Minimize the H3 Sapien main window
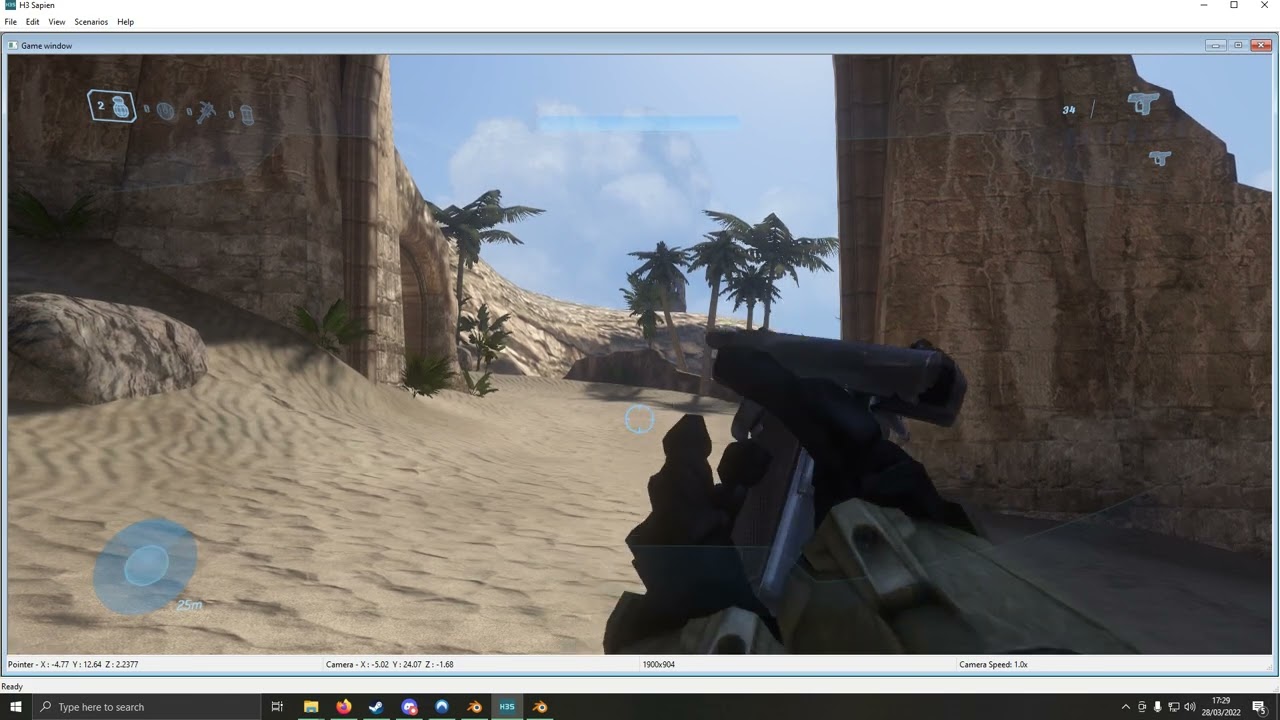Screen dimensions: 1280x720 tap(1203, 6)
